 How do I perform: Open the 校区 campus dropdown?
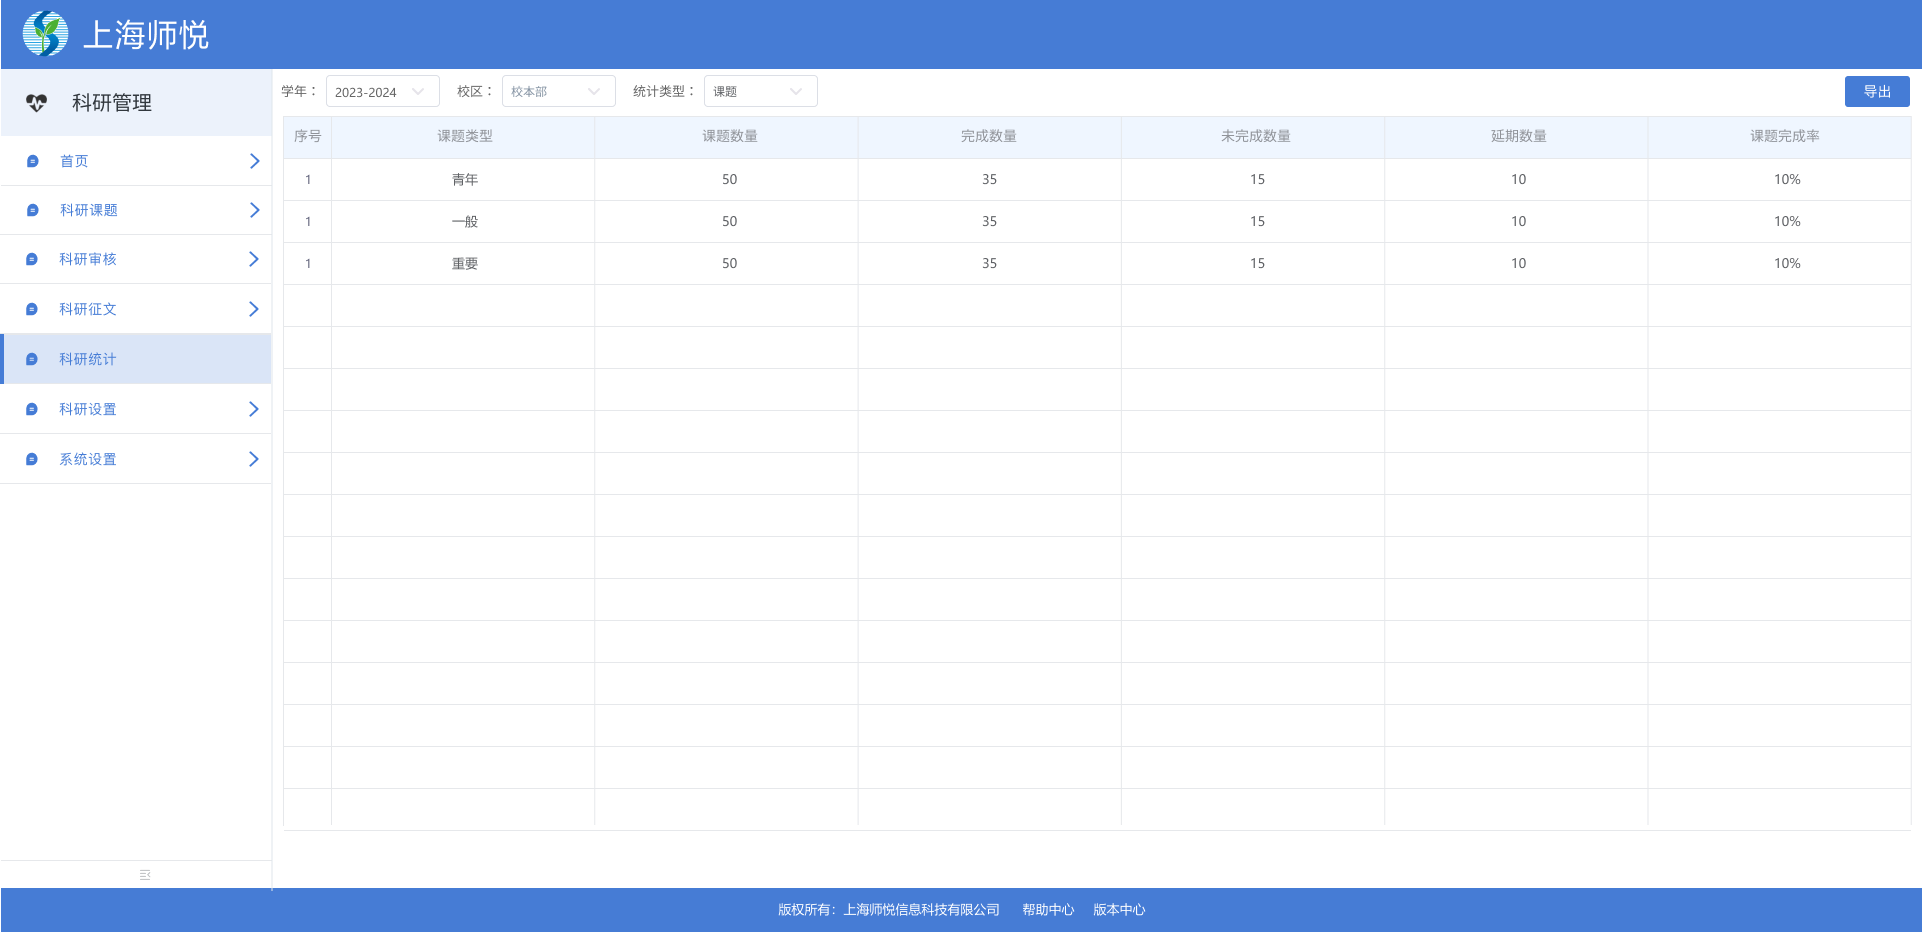point(558,92)
